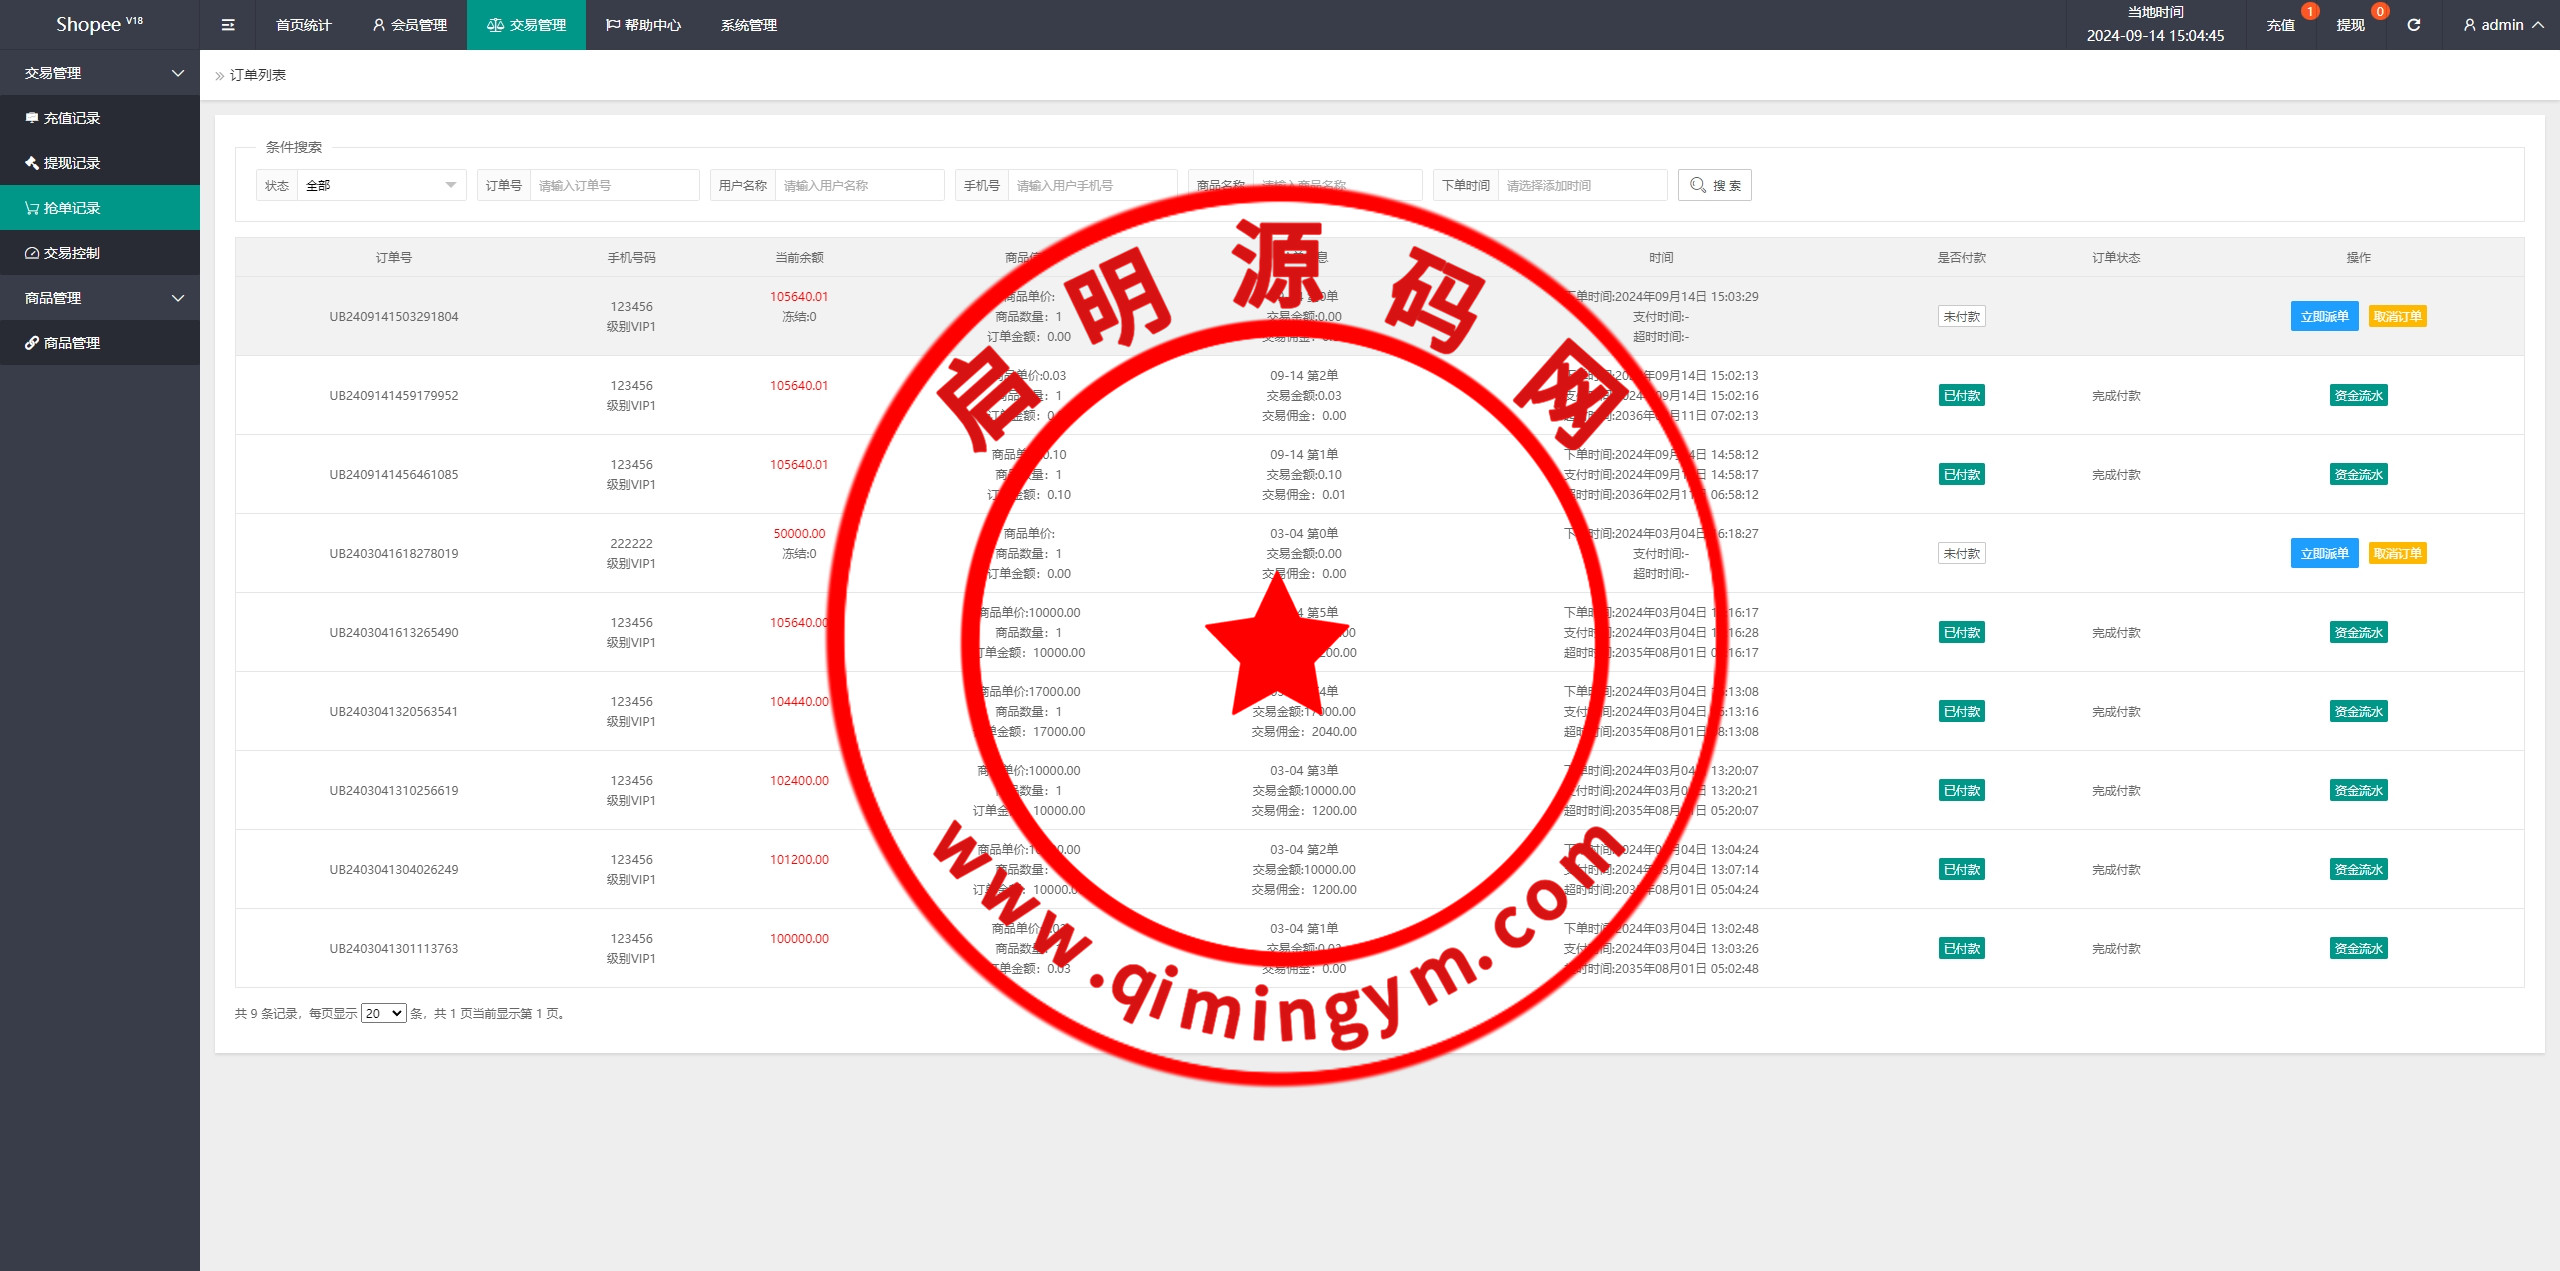Change the per-page count dropdown showing 20
2560x1271 pixels.
[383, 1013]
